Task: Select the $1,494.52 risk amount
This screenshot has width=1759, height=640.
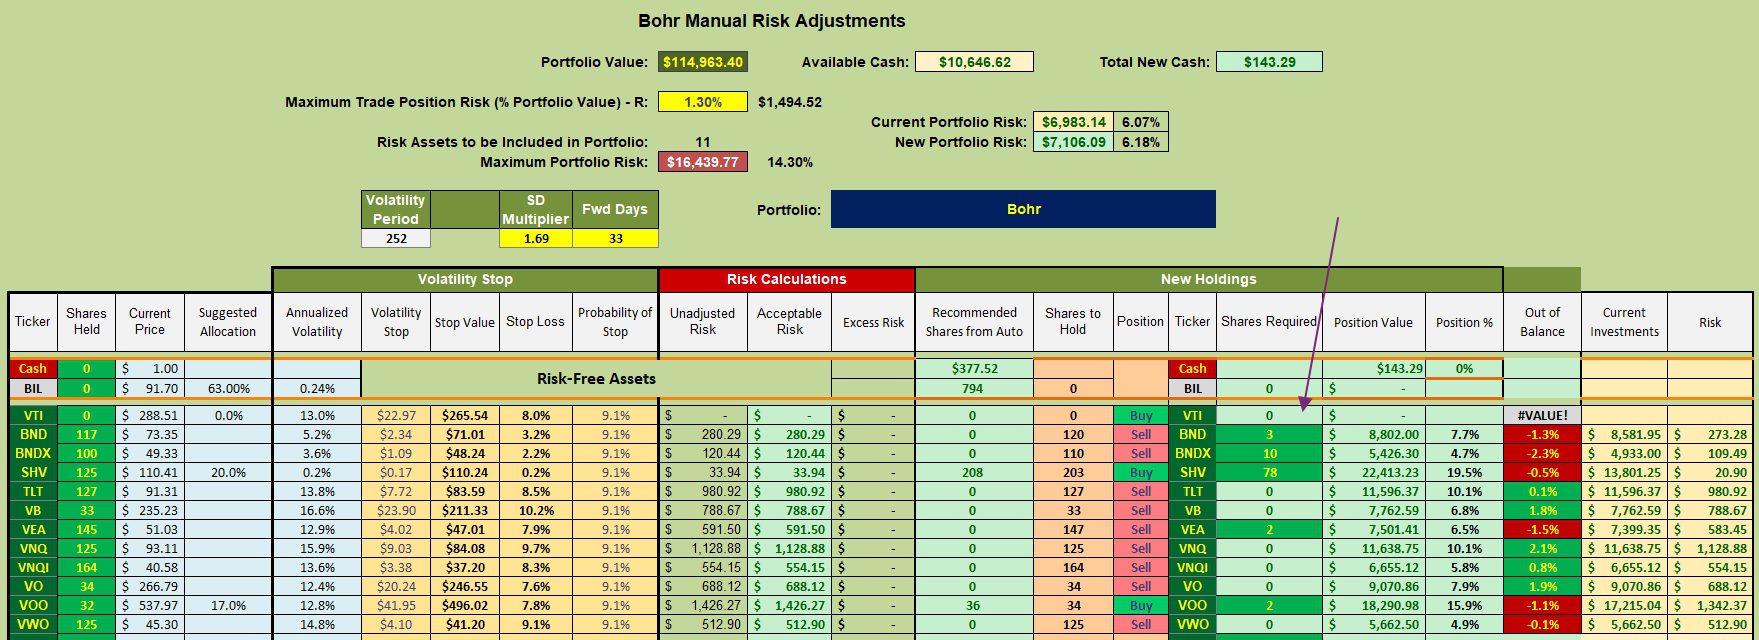Action: pyautogui.click(x=790, y=102)
